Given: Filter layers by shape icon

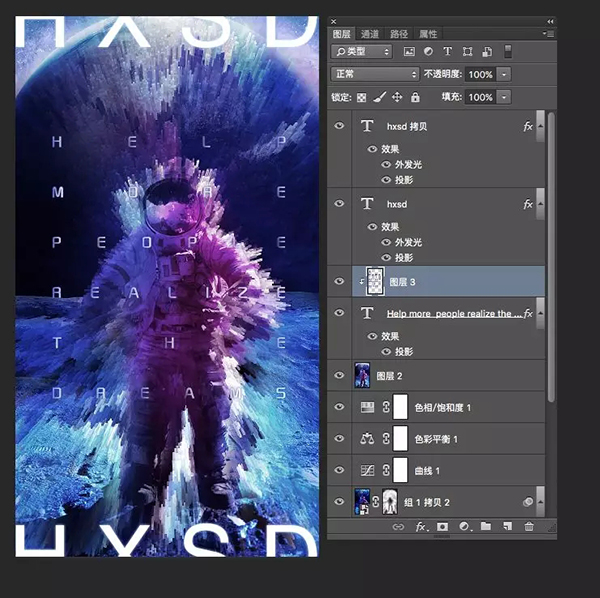Looking at the screenshot, I should (467, 52).
